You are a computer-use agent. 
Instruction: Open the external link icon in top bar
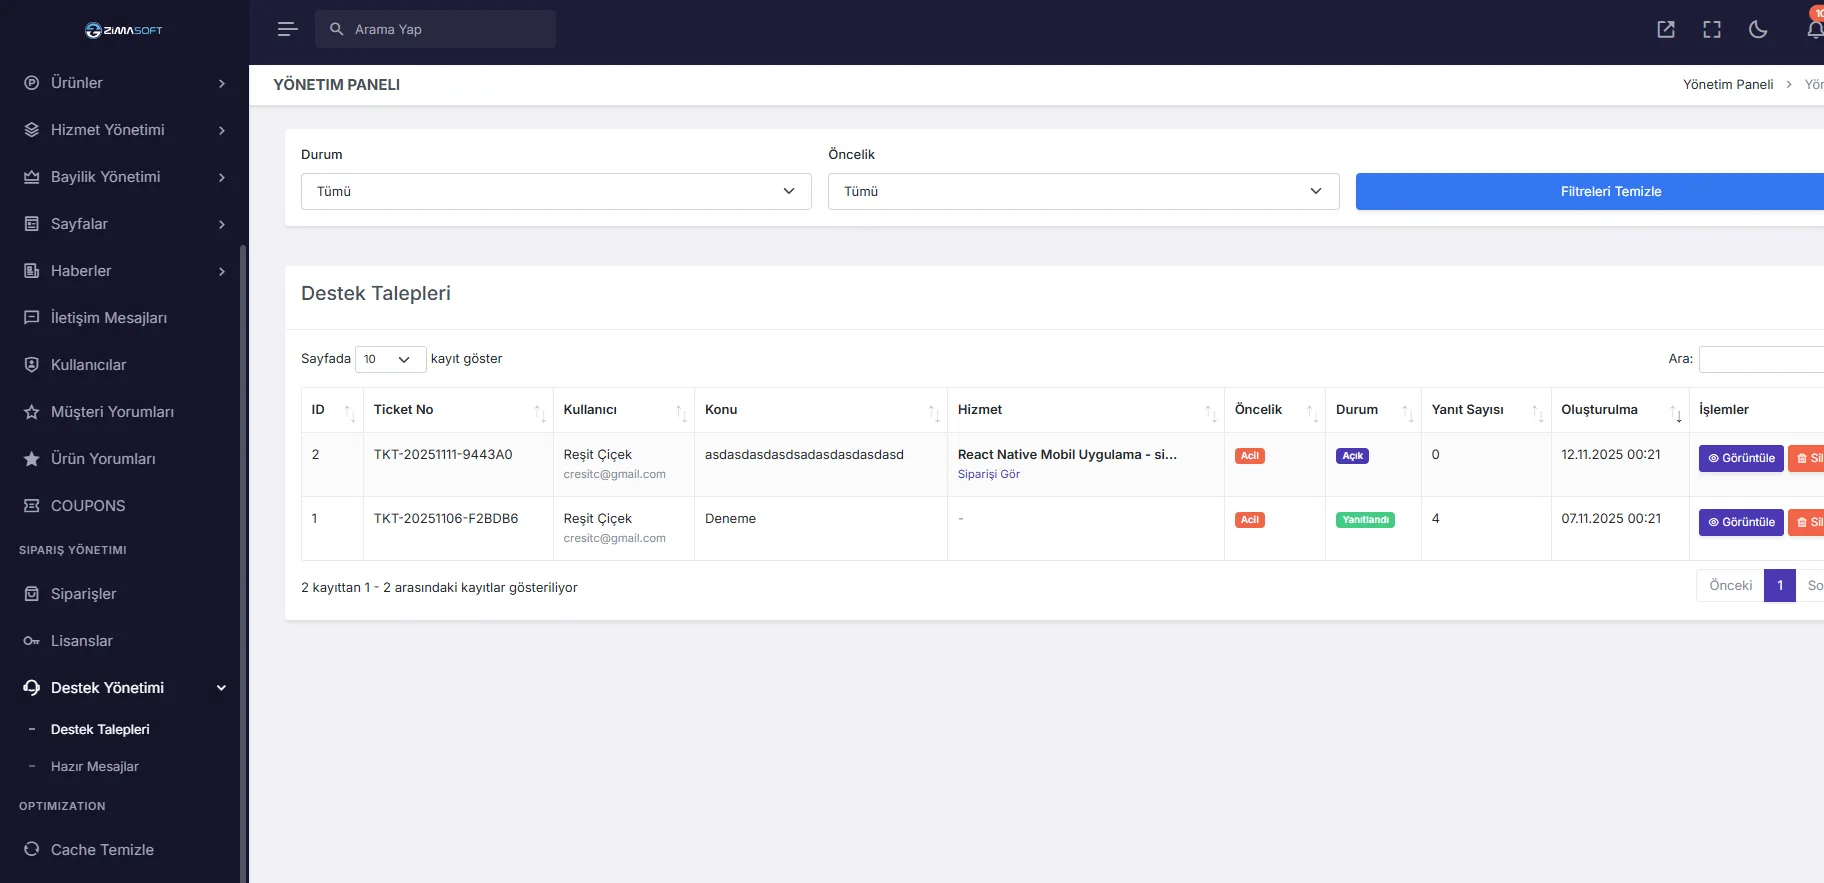1666,29
